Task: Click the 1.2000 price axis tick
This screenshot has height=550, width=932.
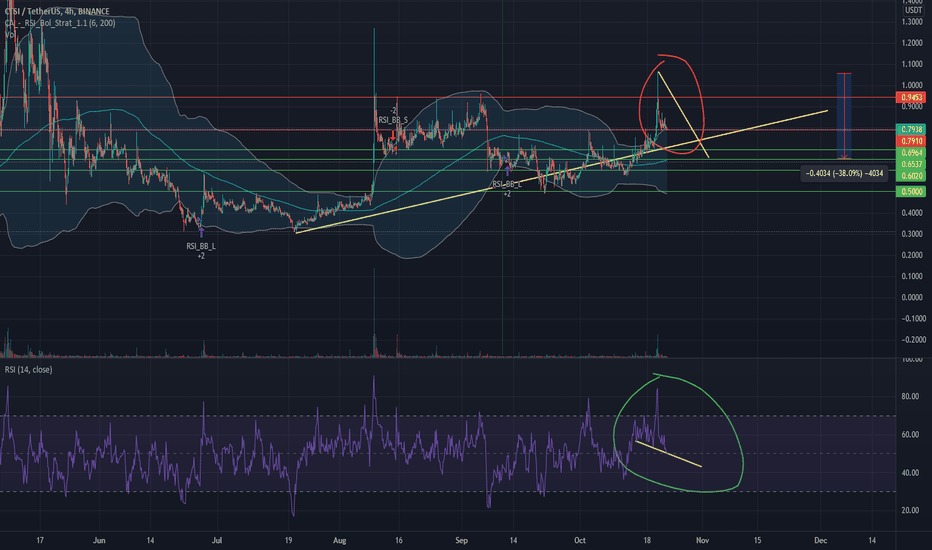Action: (x=912, y=43)
